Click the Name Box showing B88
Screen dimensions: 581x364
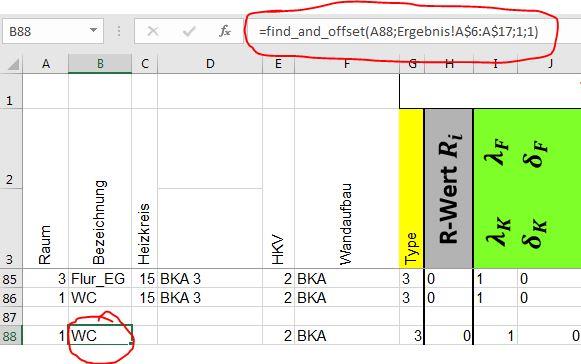[53, 32]
